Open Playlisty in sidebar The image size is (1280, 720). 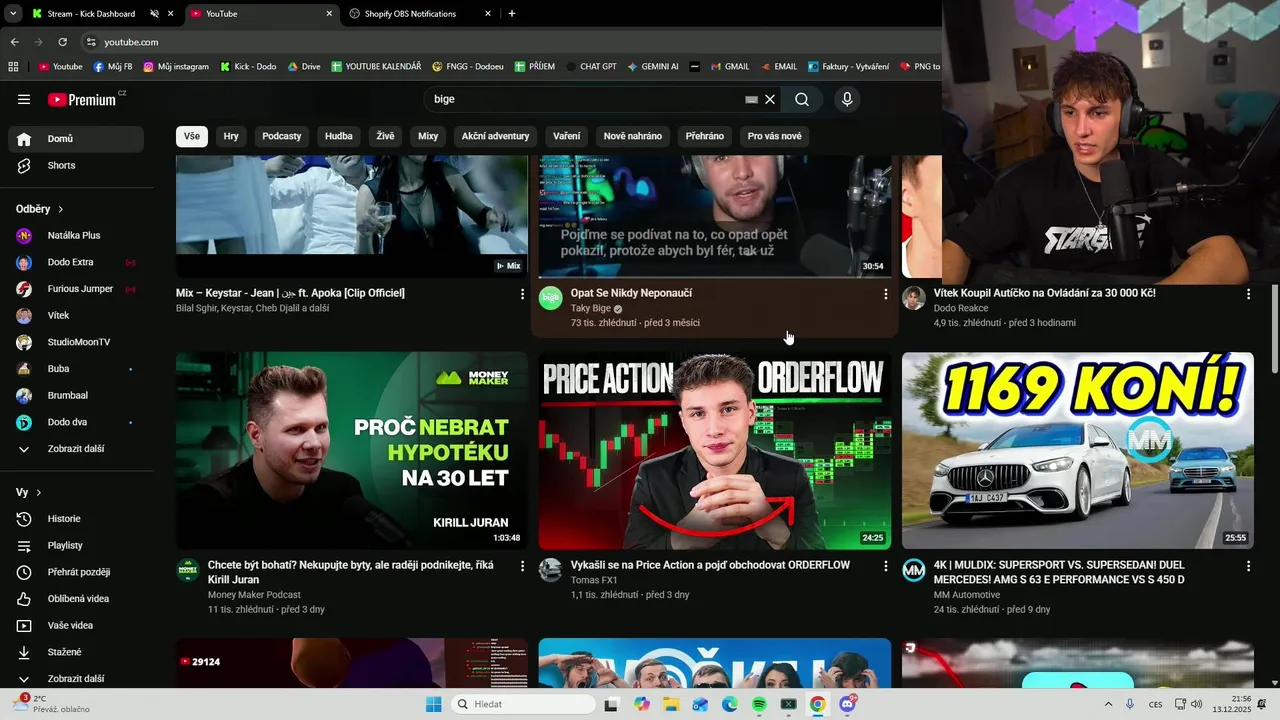76,546
